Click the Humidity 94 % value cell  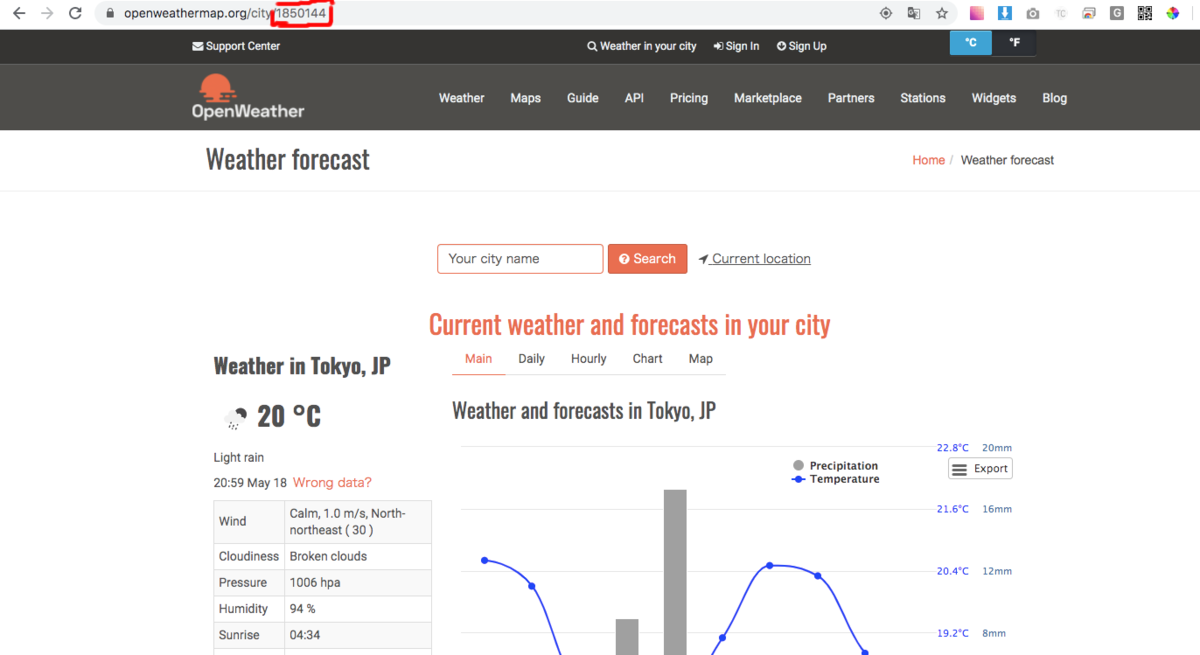[358, 609]
